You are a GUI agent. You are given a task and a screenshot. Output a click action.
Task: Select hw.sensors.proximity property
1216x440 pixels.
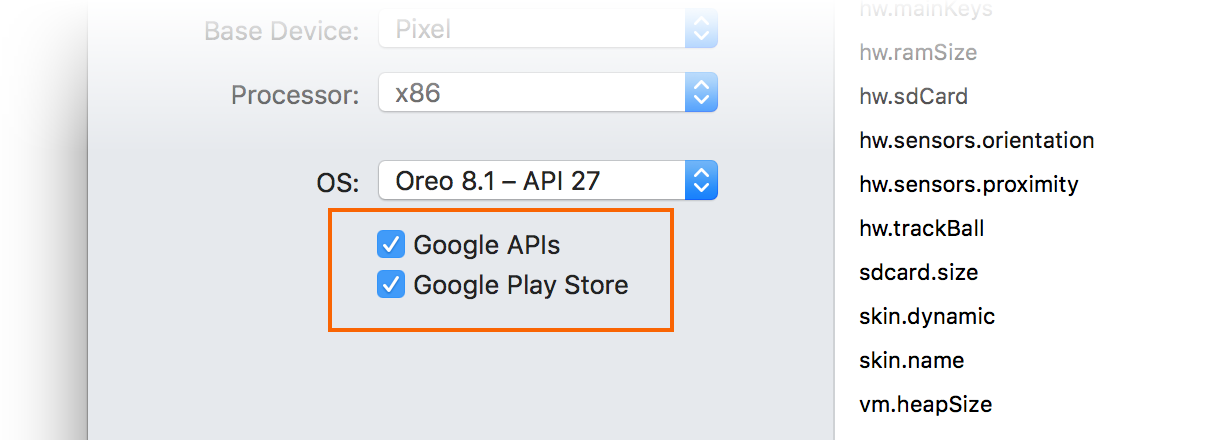pos(968,184)
